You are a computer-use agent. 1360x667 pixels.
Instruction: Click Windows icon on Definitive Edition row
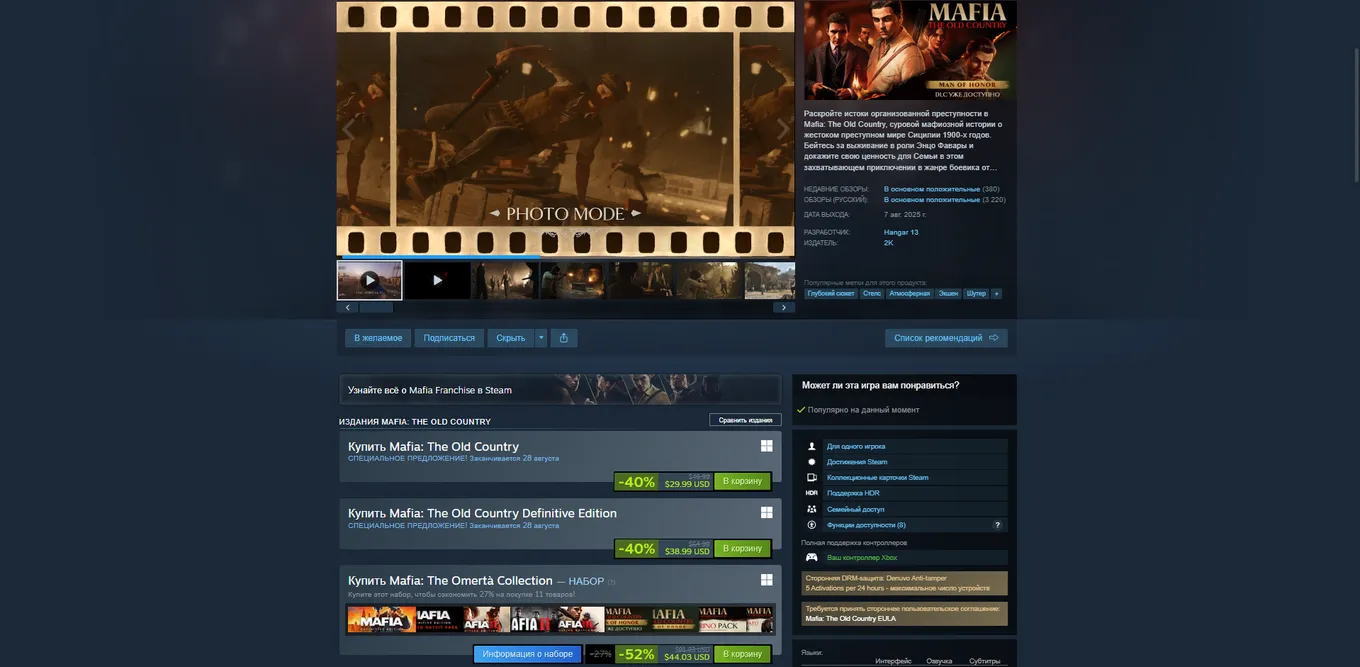coord(767,512)
